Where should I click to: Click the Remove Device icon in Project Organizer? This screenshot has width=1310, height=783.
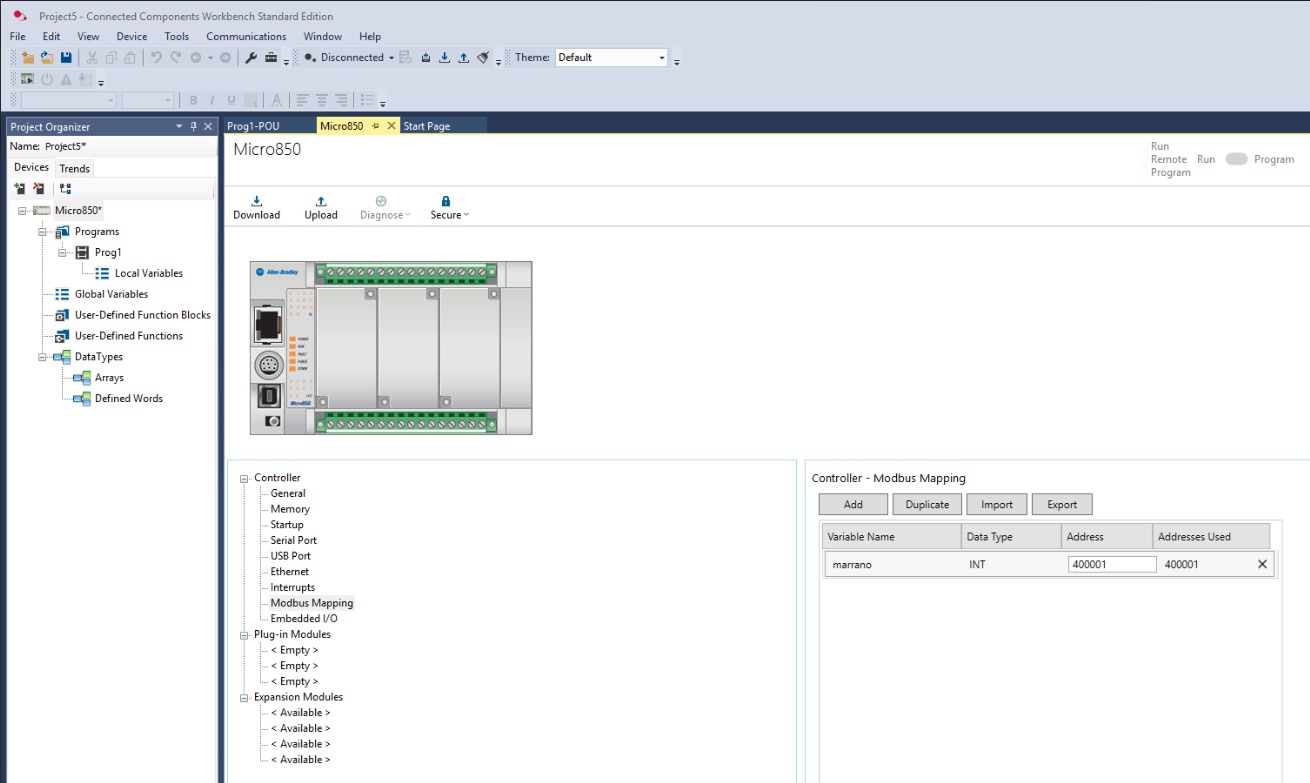pyautogui.click(x=39, y=188)
